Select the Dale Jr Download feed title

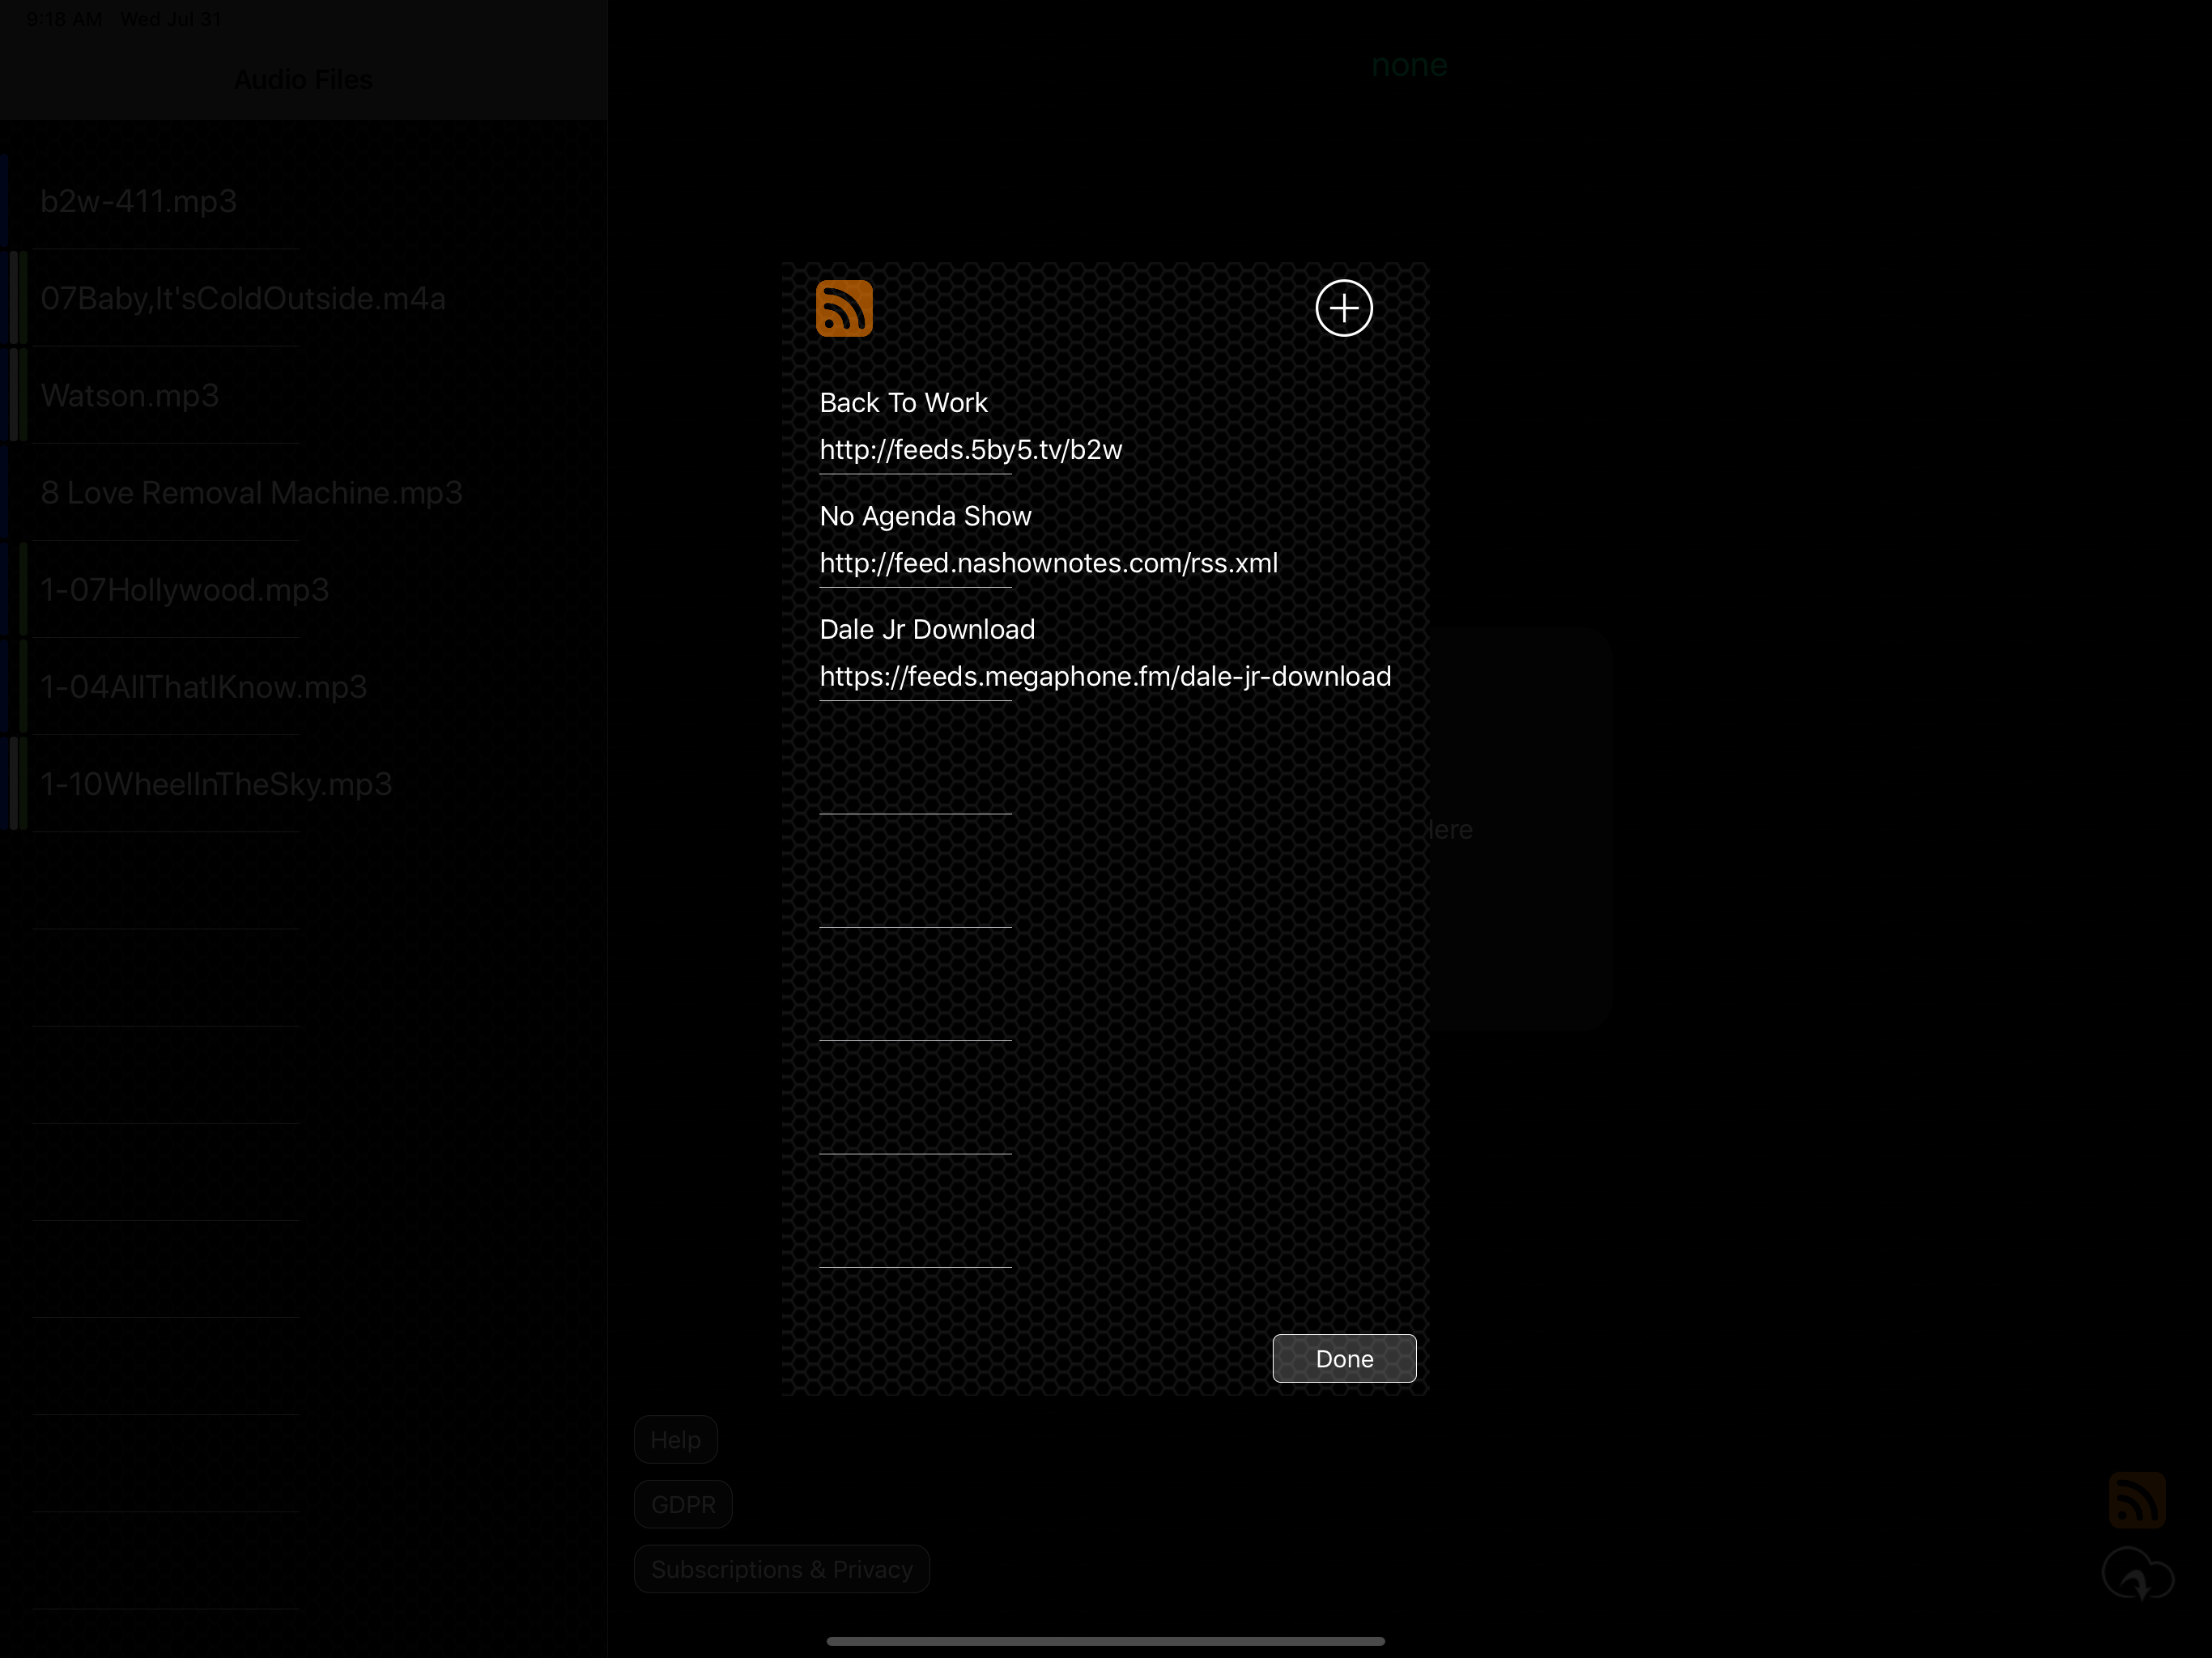point(927,629)
